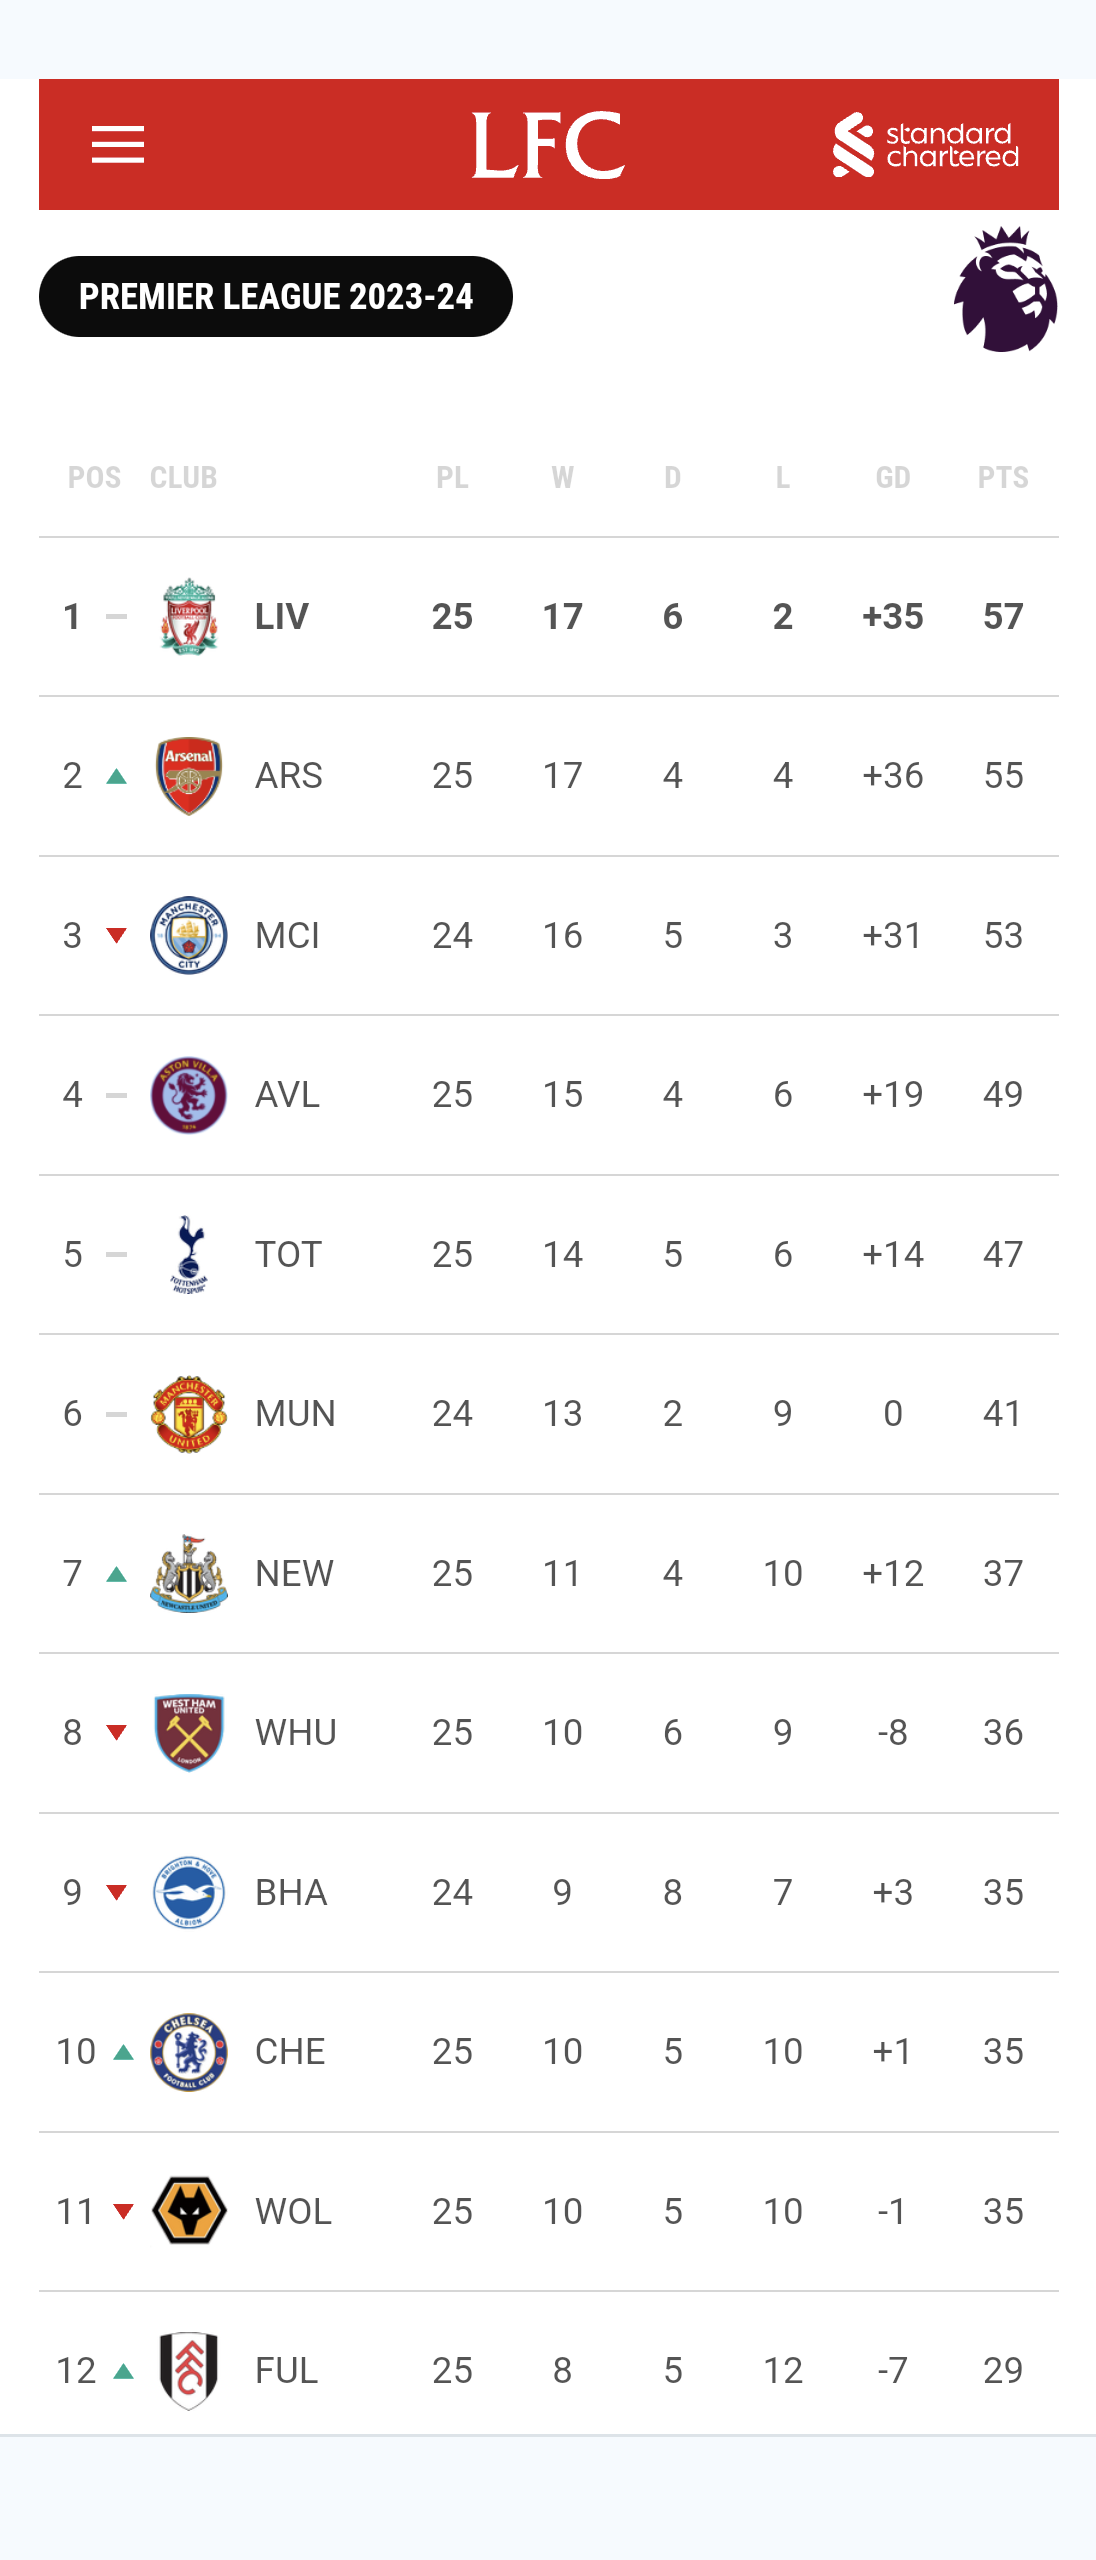1096x2560 pixels.
Task: Open the hamburger menu
Action: pyautogui.click(x=118, y=145)
